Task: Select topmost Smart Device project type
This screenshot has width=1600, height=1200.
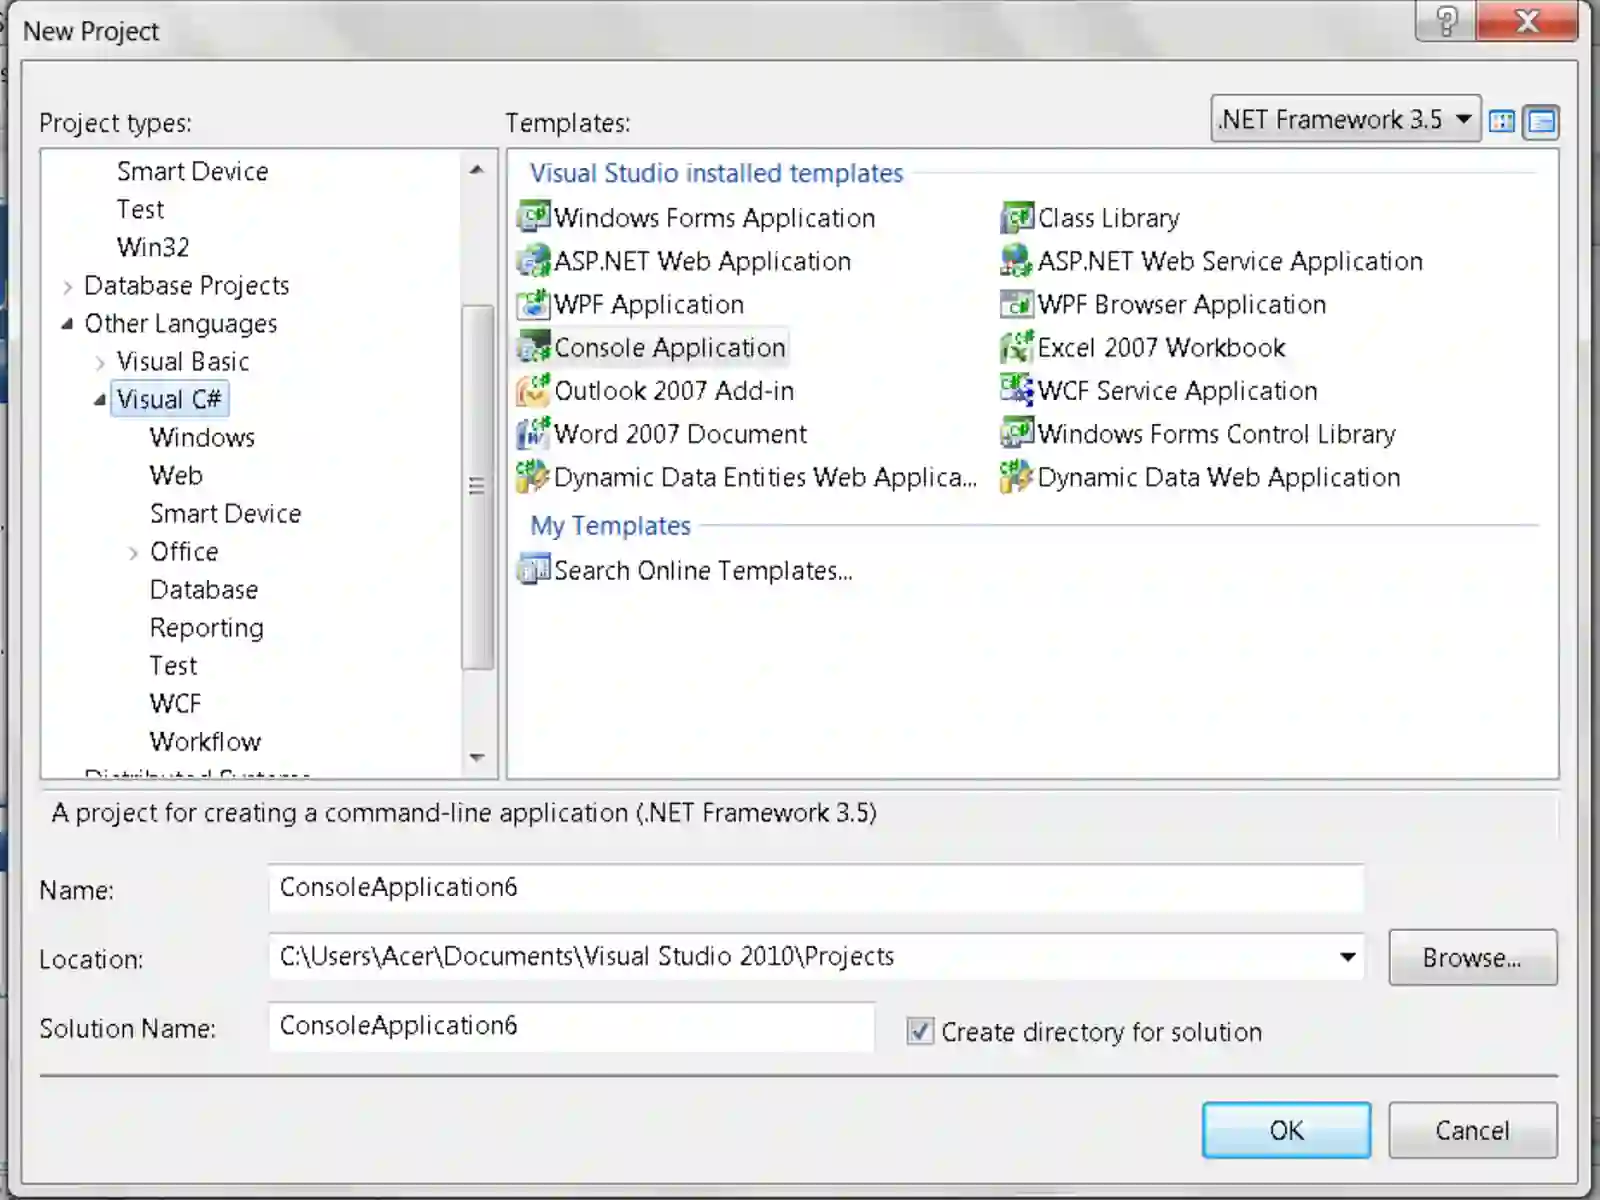Action: [192, 171]
